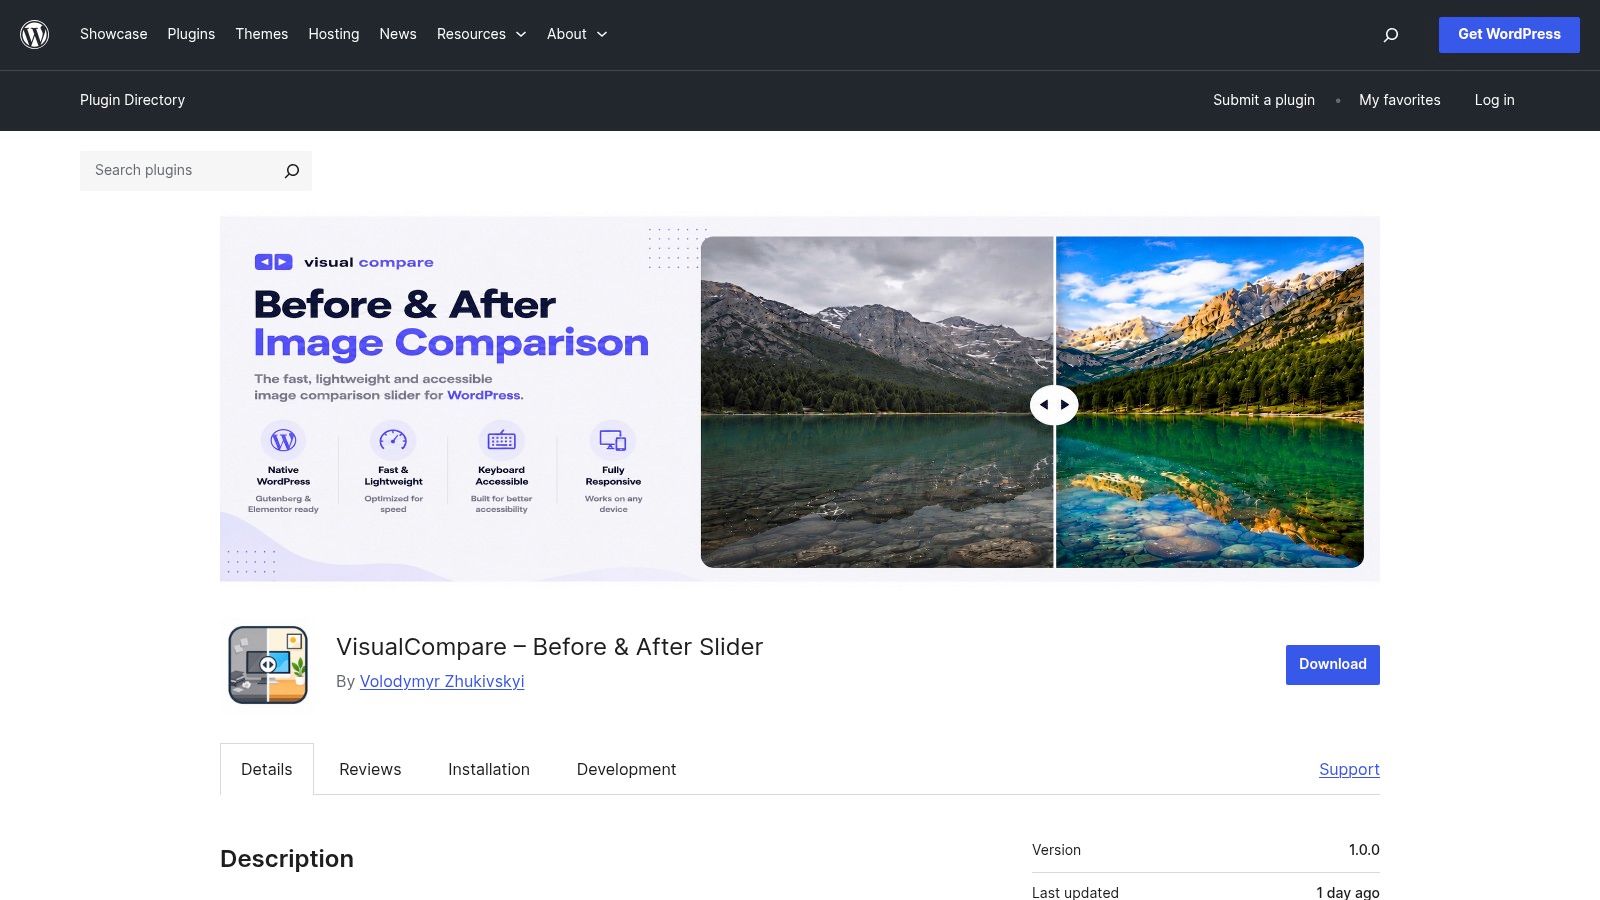Submit plugin search via magnifier icon

[x=291, y=171]
